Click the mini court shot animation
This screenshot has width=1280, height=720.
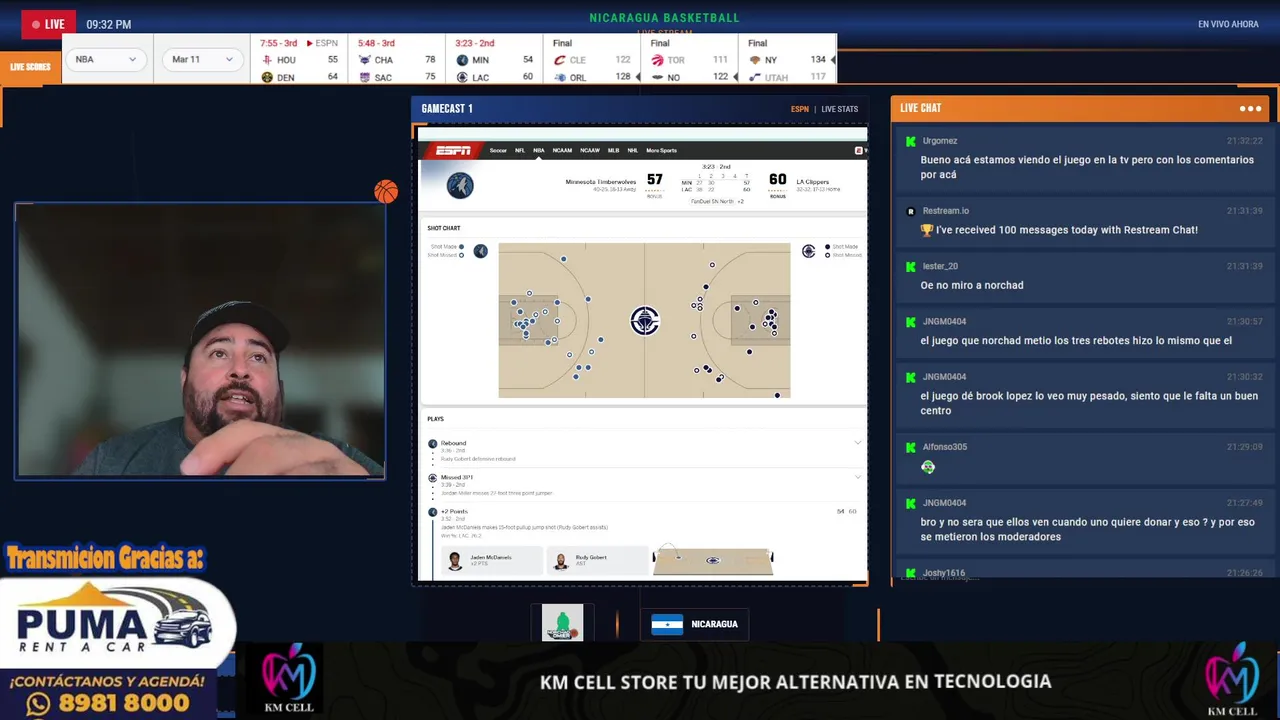(713, 560)
